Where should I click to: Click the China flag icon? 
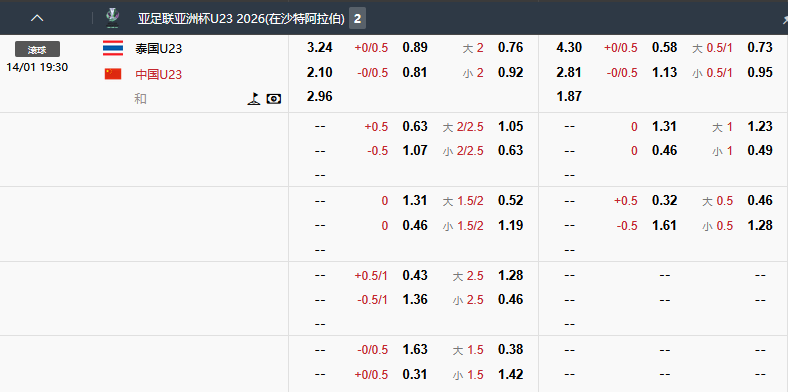coord(113,74)
